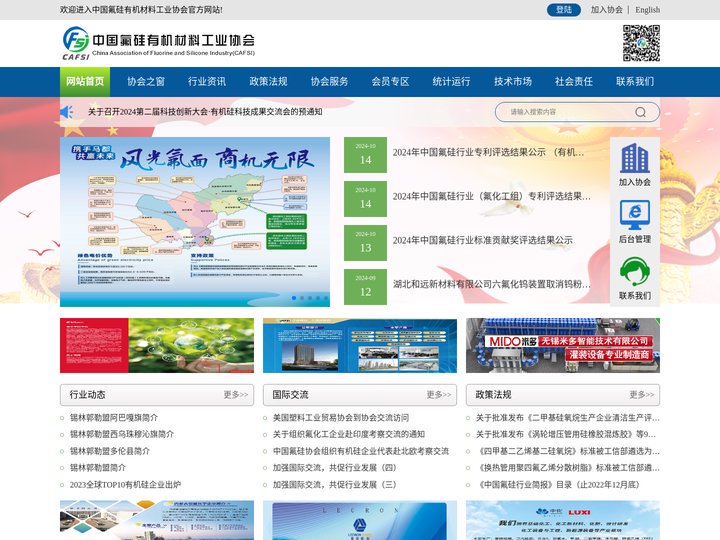Open 协会之窗 menu
The width and height of the screenshot is (720, 540).
(146, 82)
